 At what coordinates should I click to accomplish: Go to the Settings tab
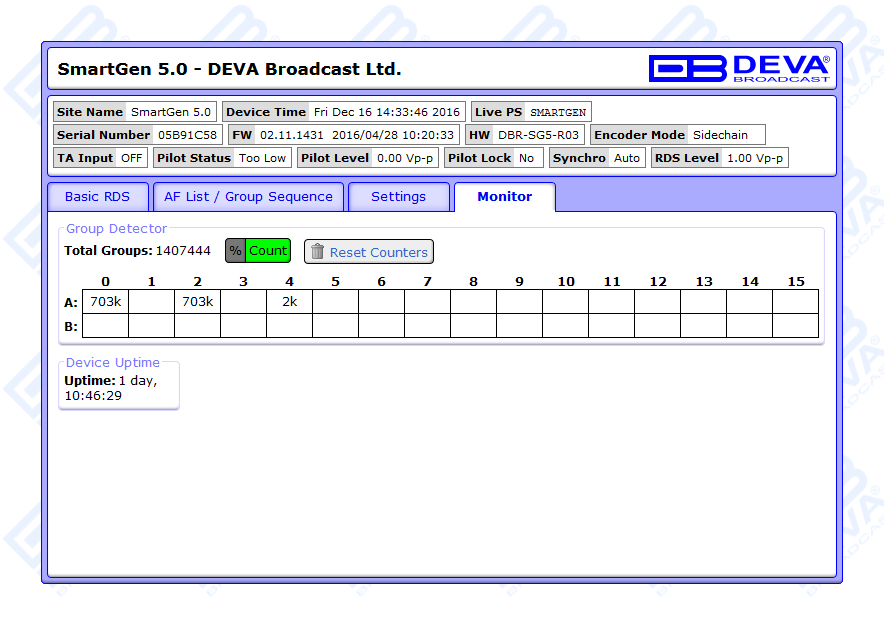(398, 197)
